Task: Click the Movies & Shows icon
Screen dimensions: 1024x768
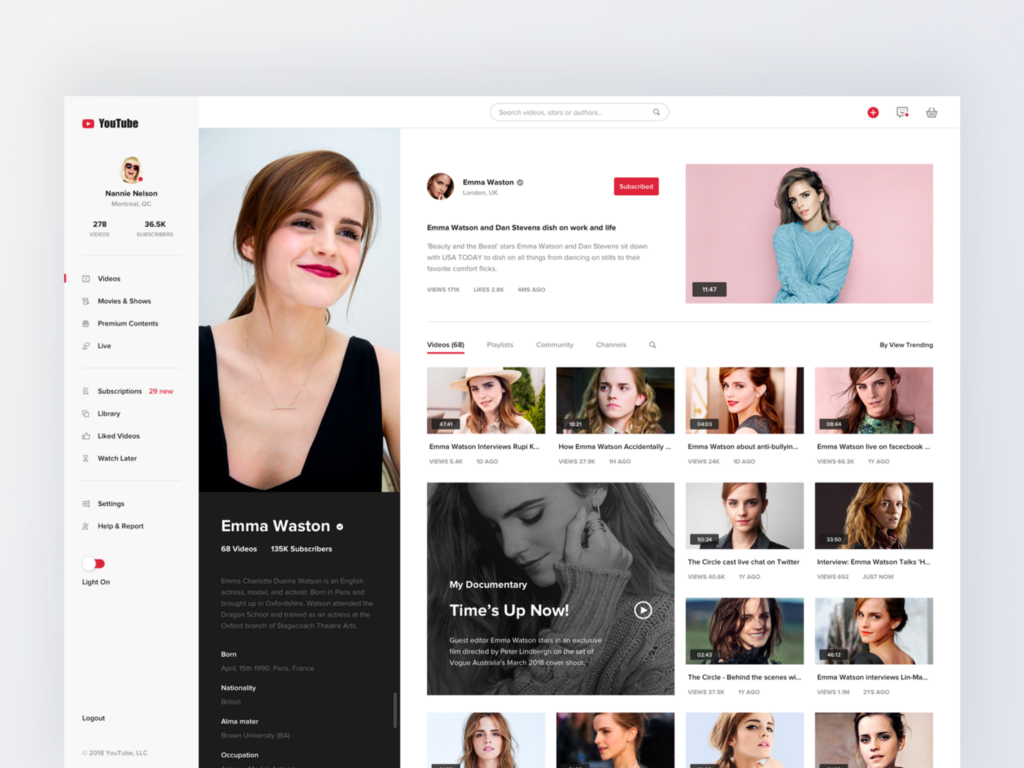Action: [86, 301]
